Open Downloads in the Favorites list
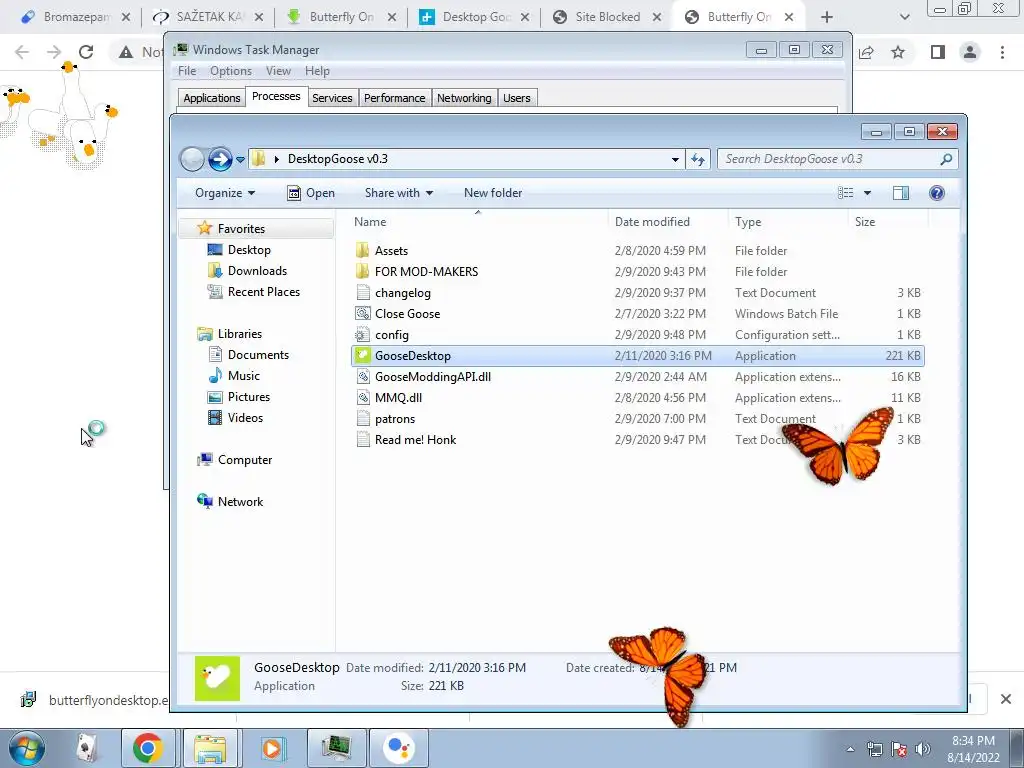This screenshot has height=768, width=1024. click(257, 270)
